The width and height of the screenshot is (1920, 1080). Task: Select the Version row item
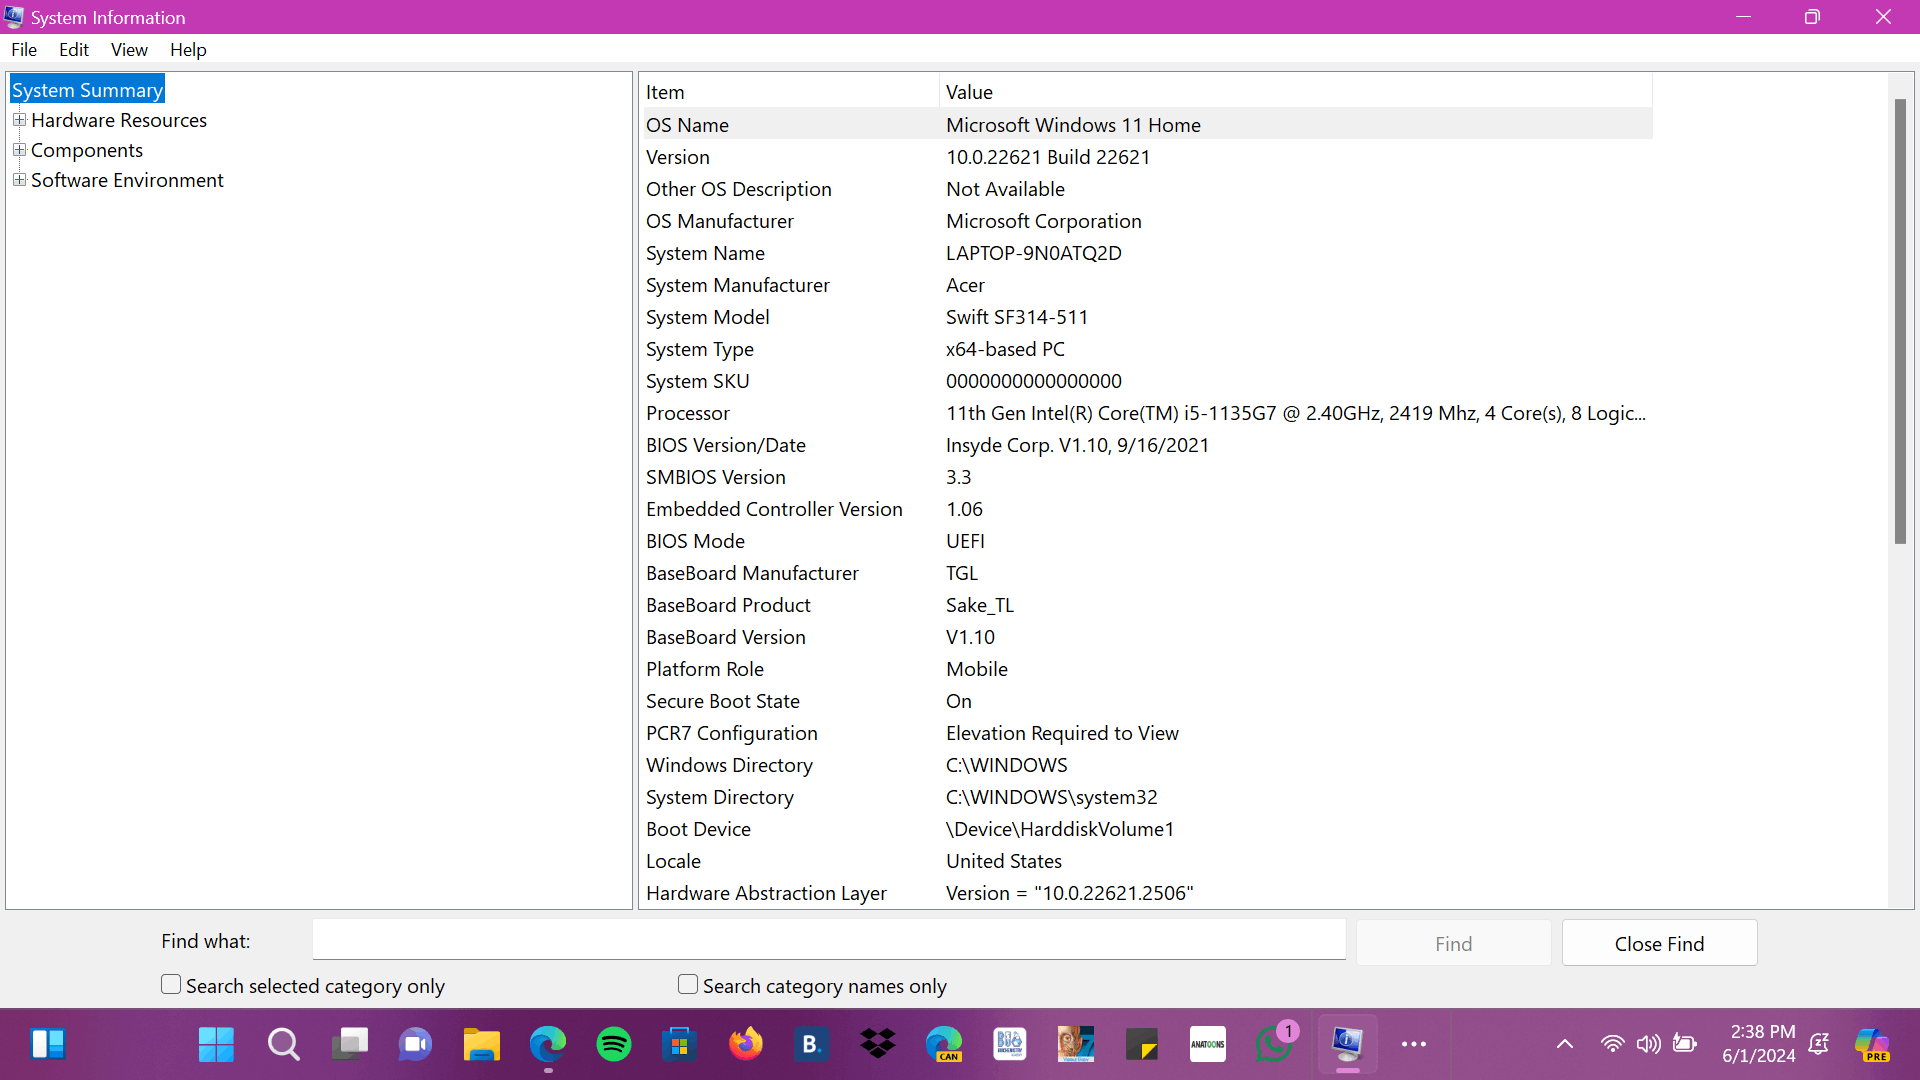(1146, 157)
